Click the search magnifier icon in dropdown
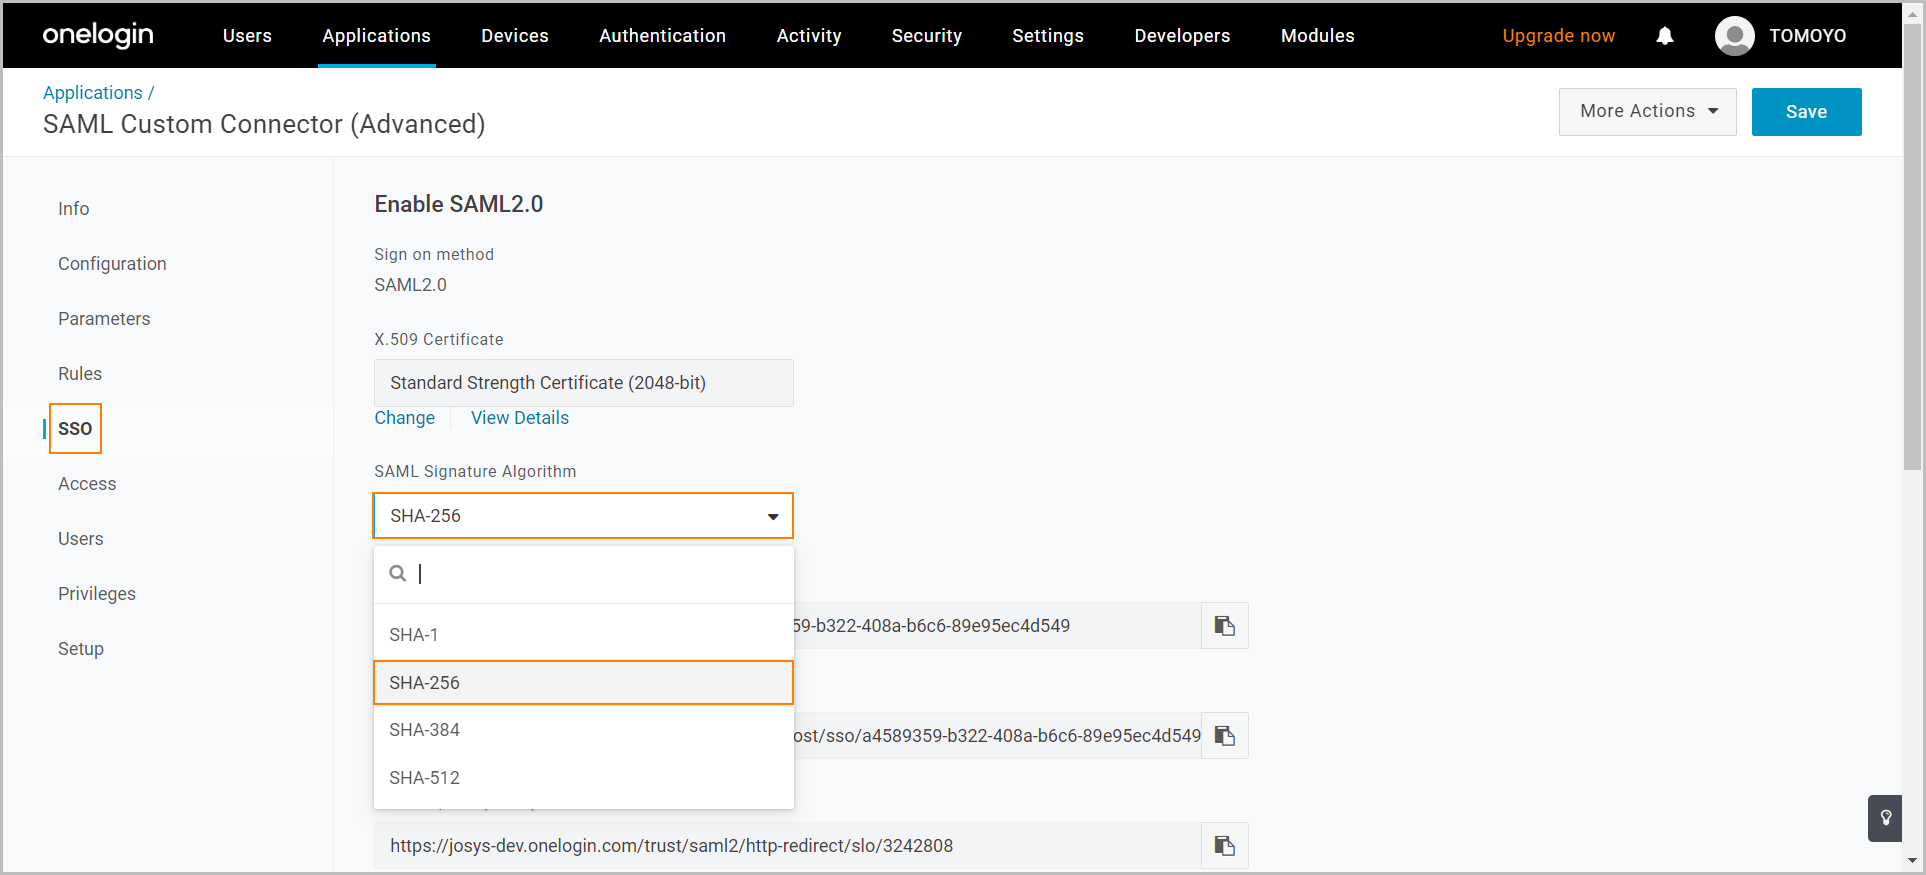1926x875 pixels. pyautogui.click(x=397, y=573)
